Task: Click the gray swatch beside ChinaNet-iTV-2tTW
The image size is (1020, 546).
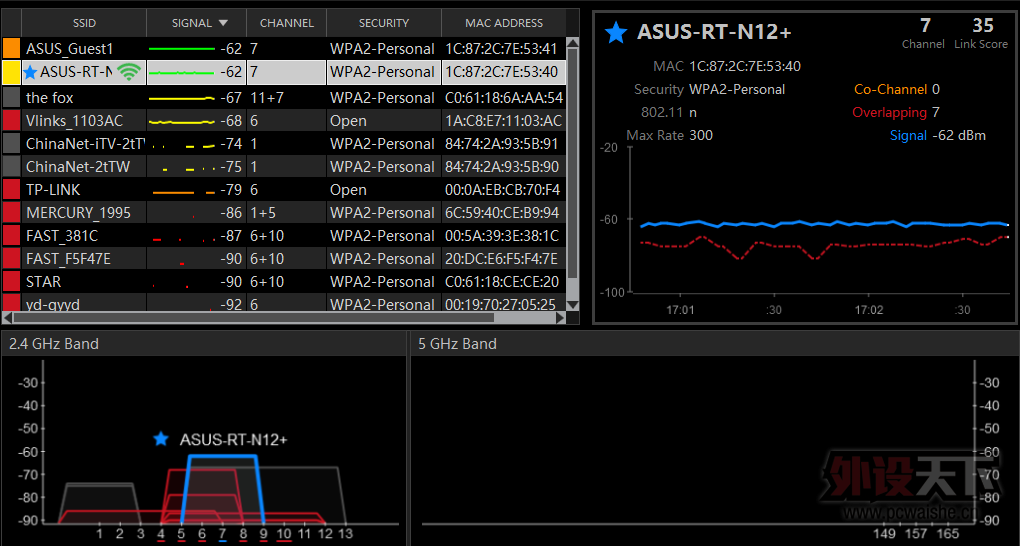Action: coord(12,144)
